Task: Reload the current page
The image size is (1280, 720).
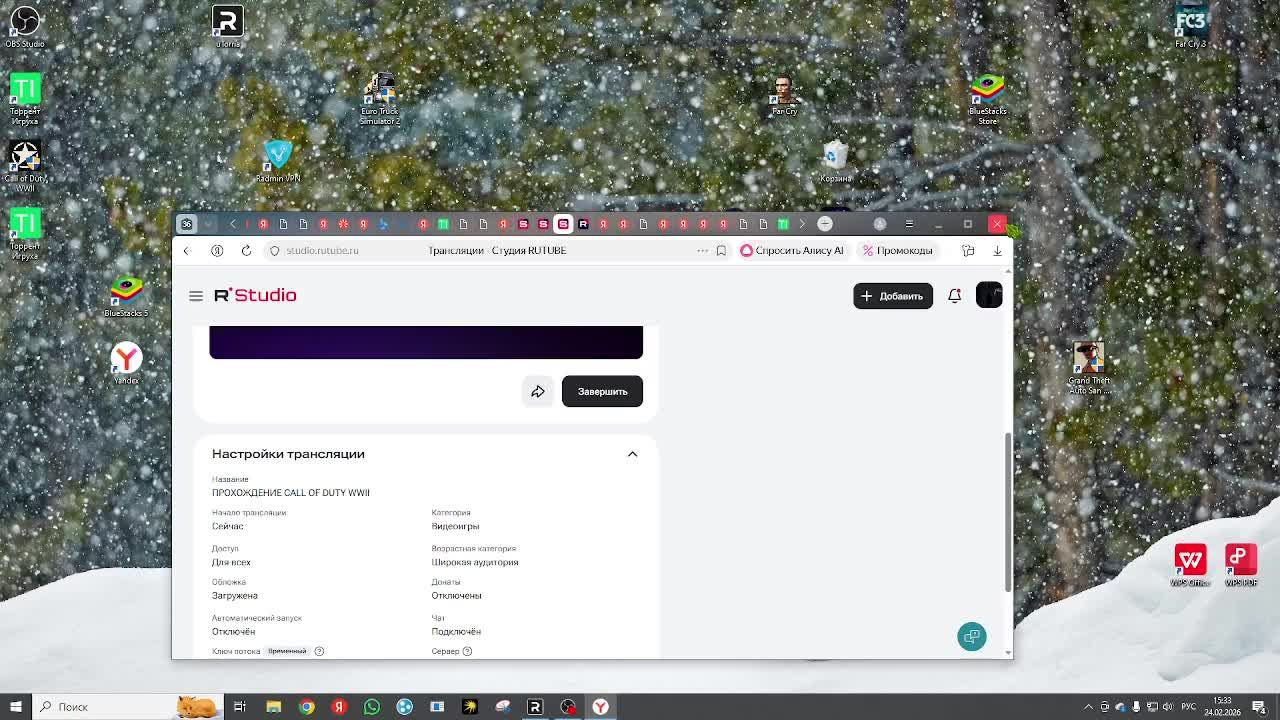Action: click(246, 251)
